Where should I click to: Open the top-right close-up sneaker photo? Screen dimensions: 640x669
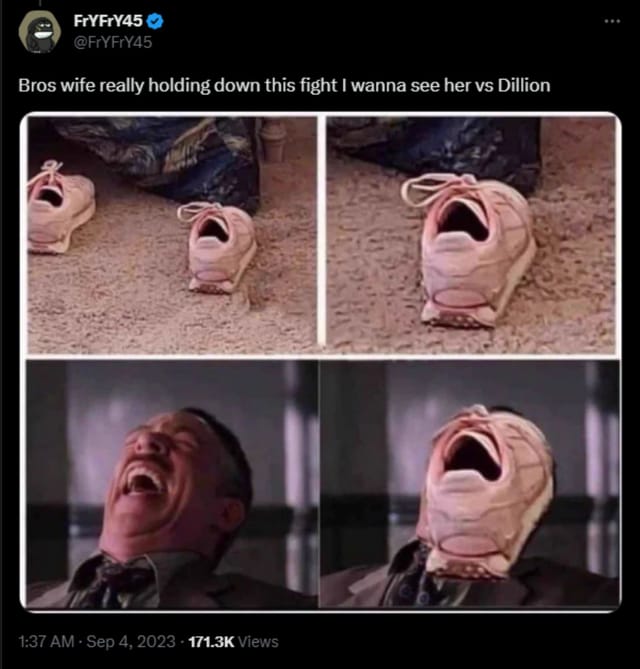point(471,234)
